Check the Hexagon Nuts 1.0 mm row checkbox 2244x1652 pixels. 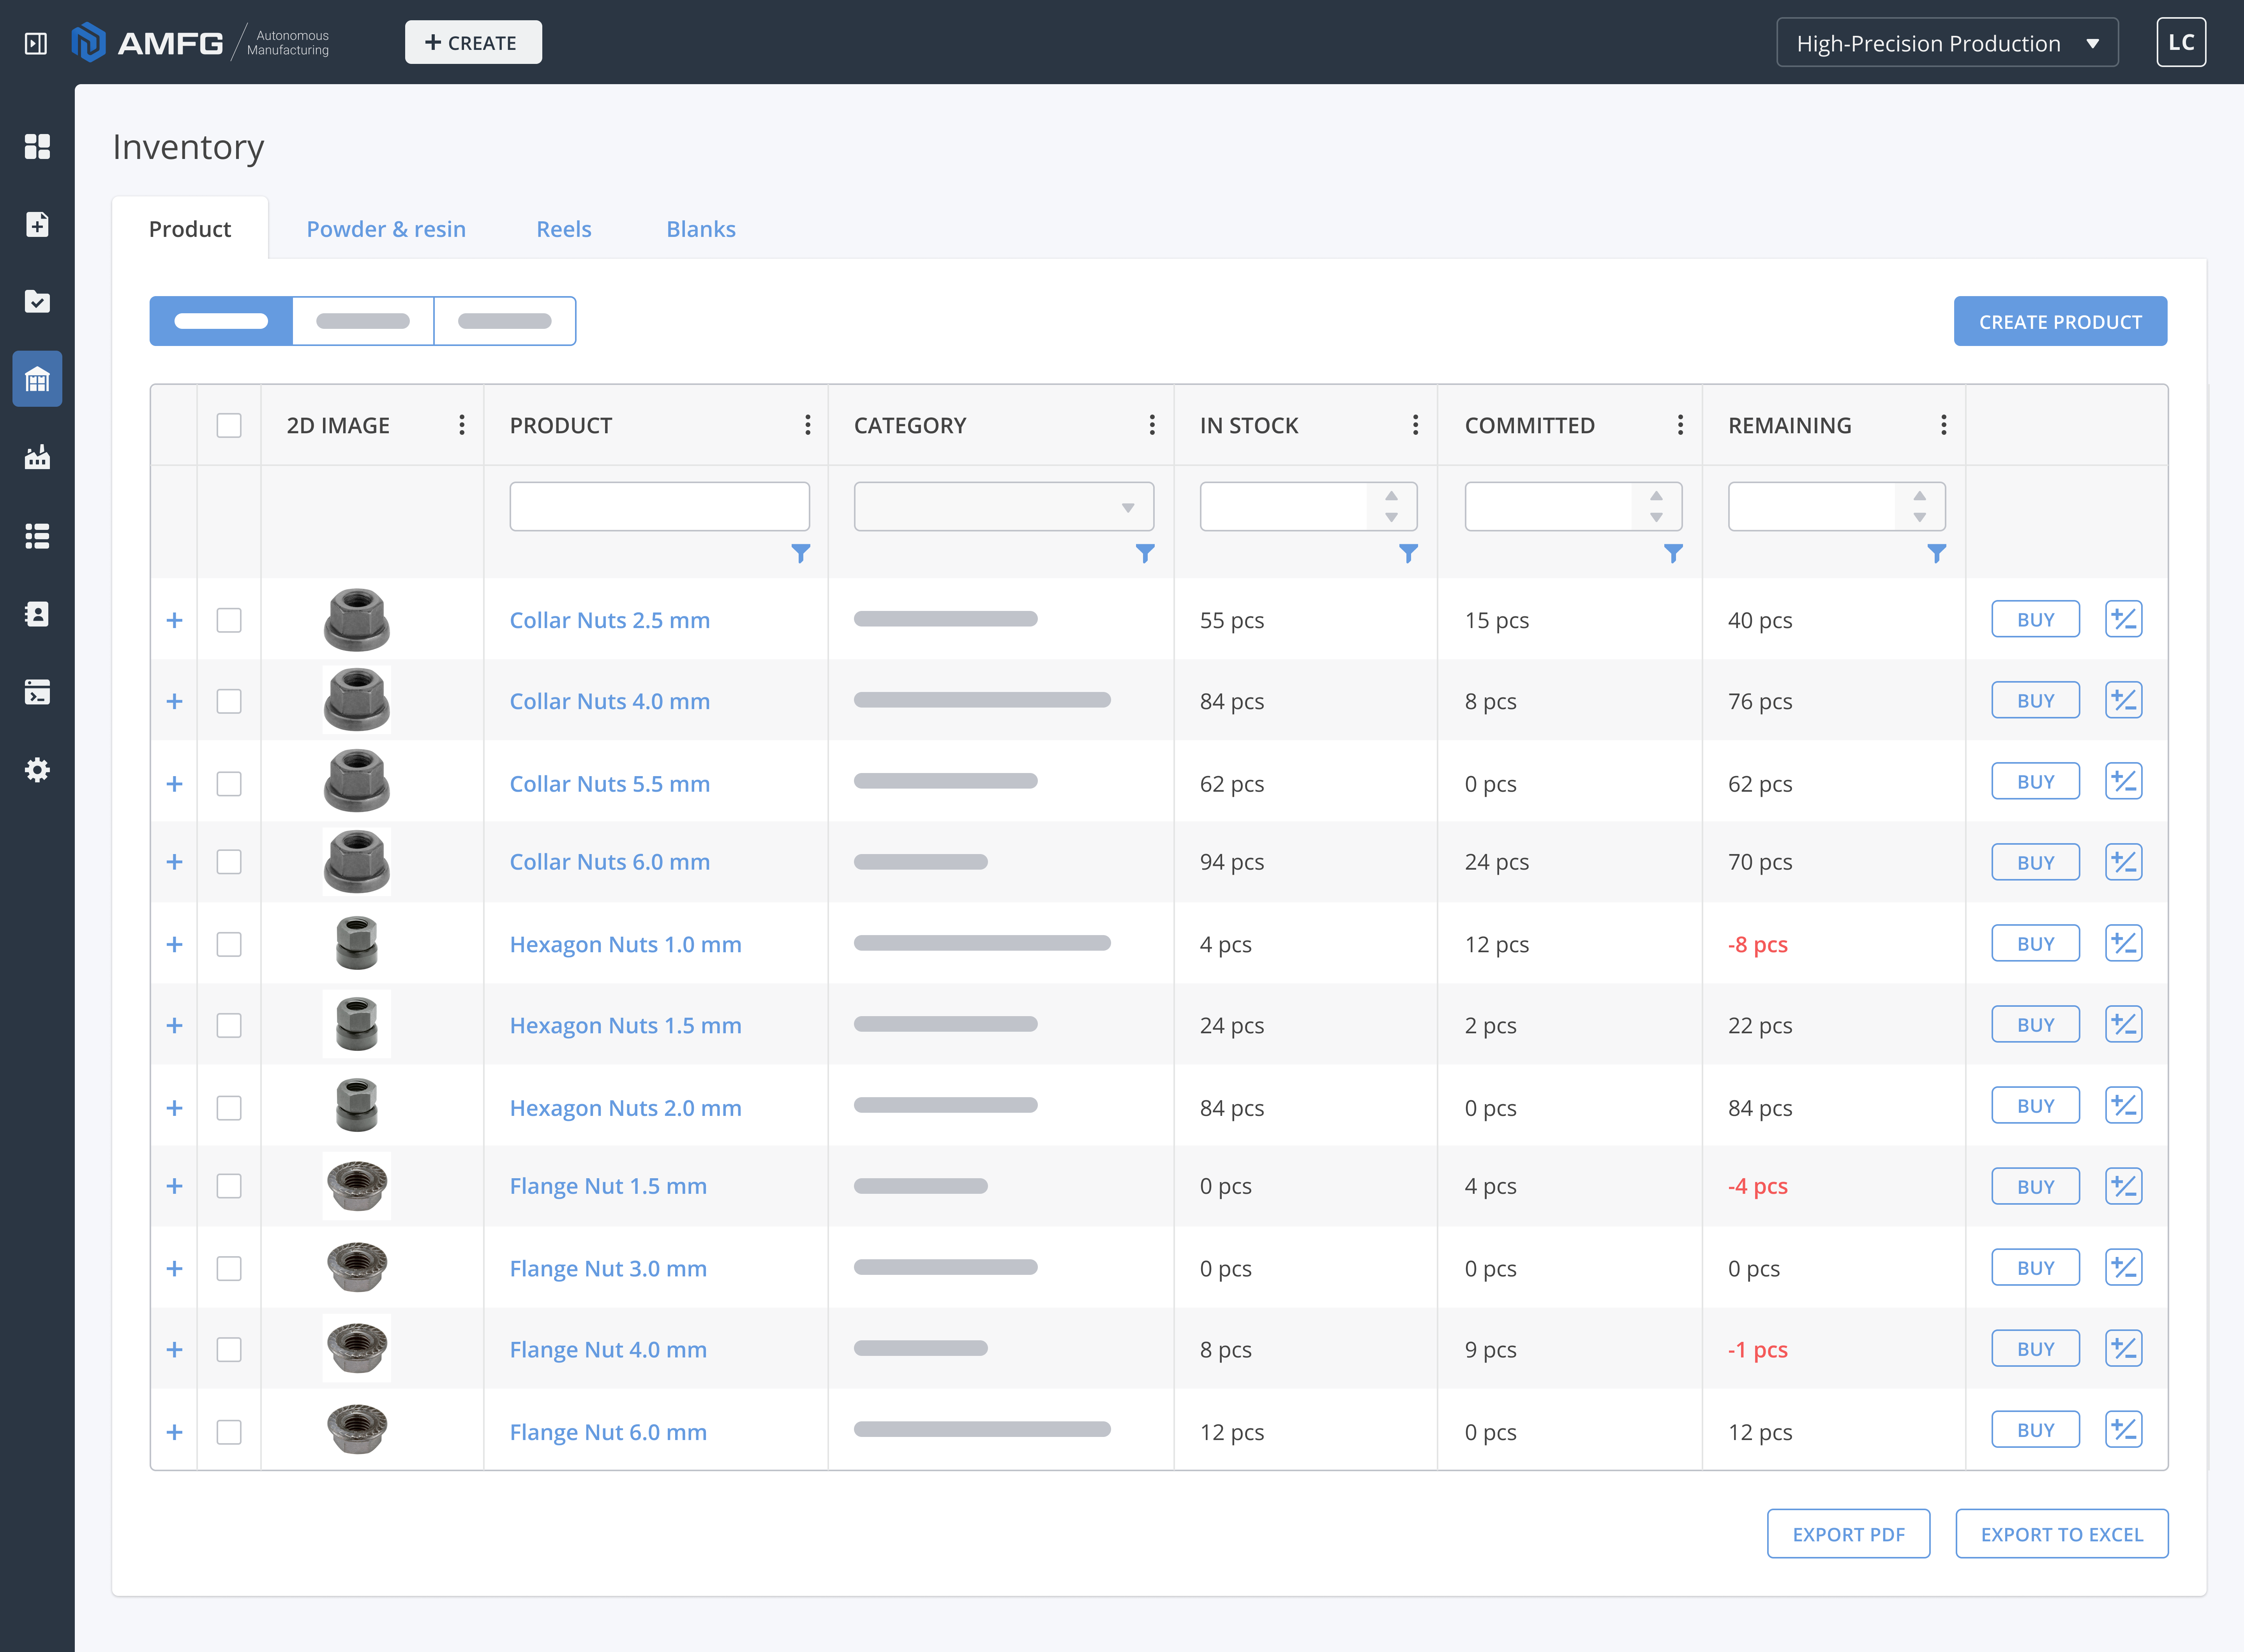point(229,944)
